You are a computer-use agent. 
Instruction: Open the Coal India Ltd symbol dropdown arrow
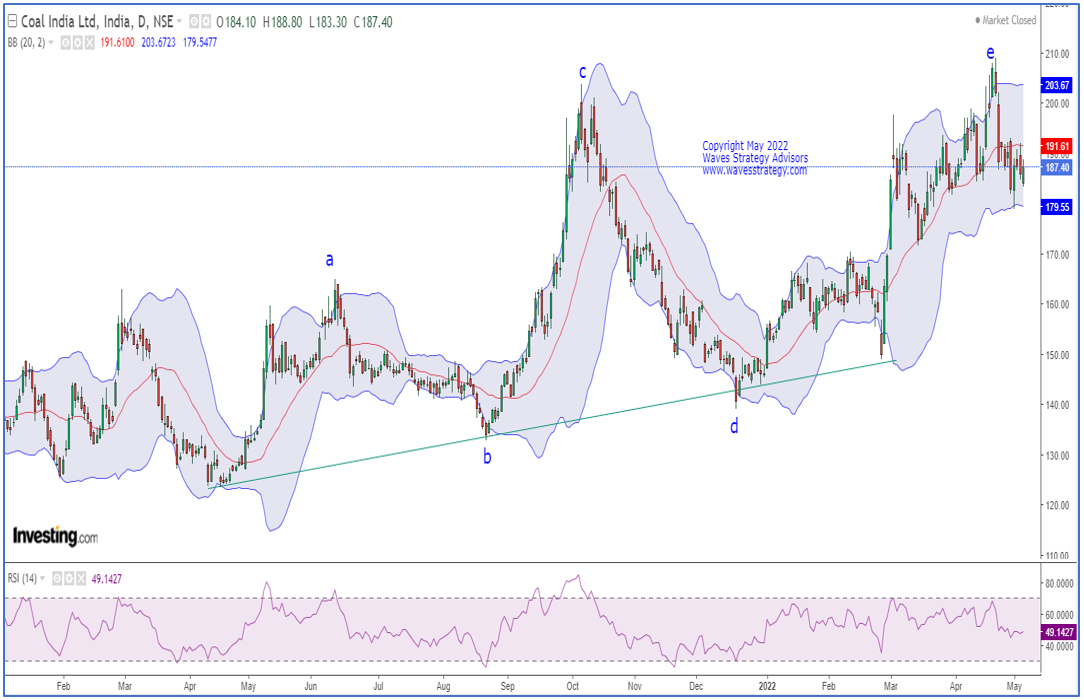coord(180,22)
